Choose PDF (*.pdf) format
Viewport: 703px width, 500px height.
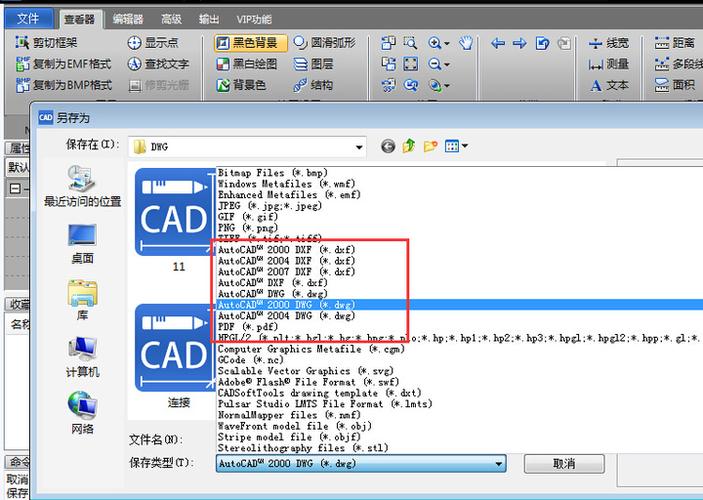click(247, 326)
